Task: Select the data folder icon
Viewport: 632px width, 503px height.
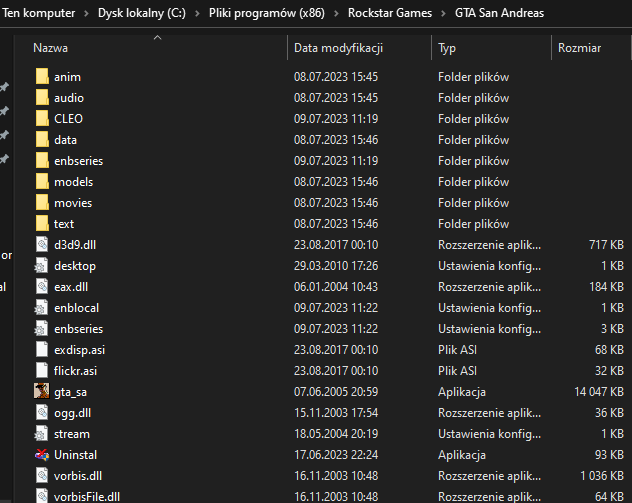Action: tap(42, 139)
